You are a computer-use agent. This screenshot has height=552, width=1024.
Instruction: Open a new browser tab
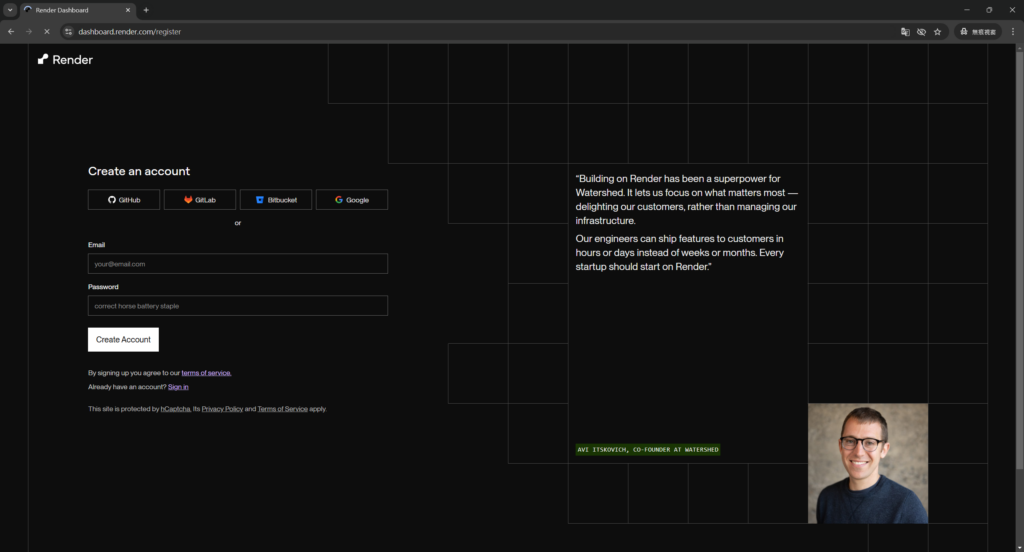click(146, 10)
